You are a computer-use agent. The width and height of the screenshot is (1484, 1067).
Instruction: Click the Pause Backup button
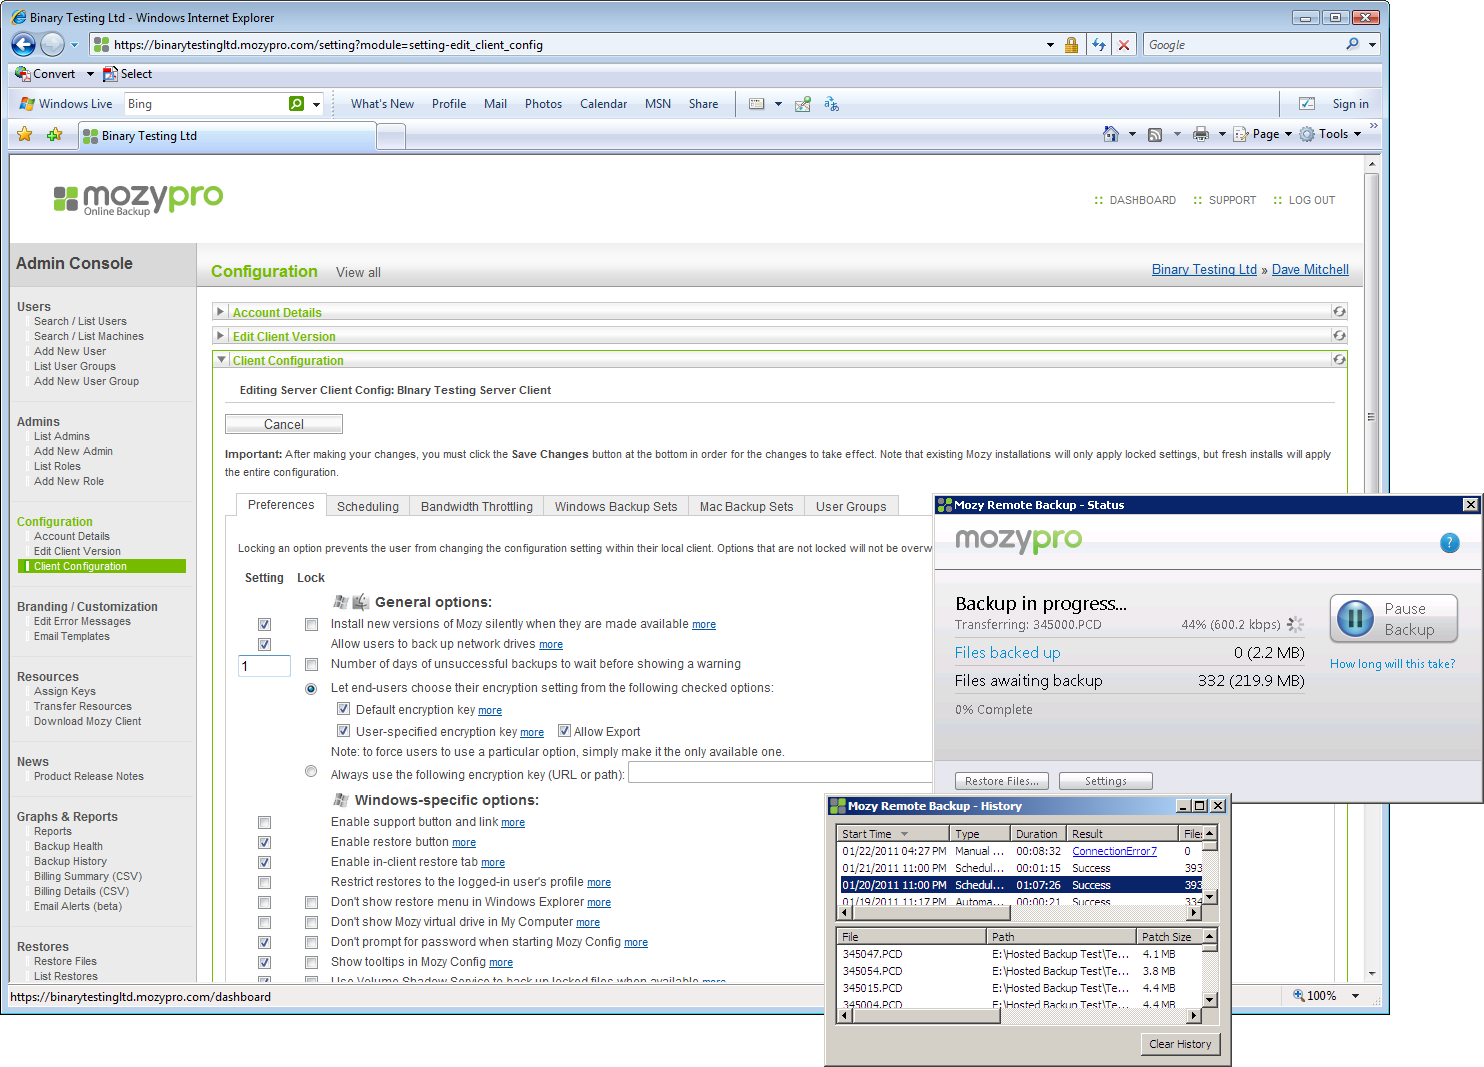[x=1394, y=619]
